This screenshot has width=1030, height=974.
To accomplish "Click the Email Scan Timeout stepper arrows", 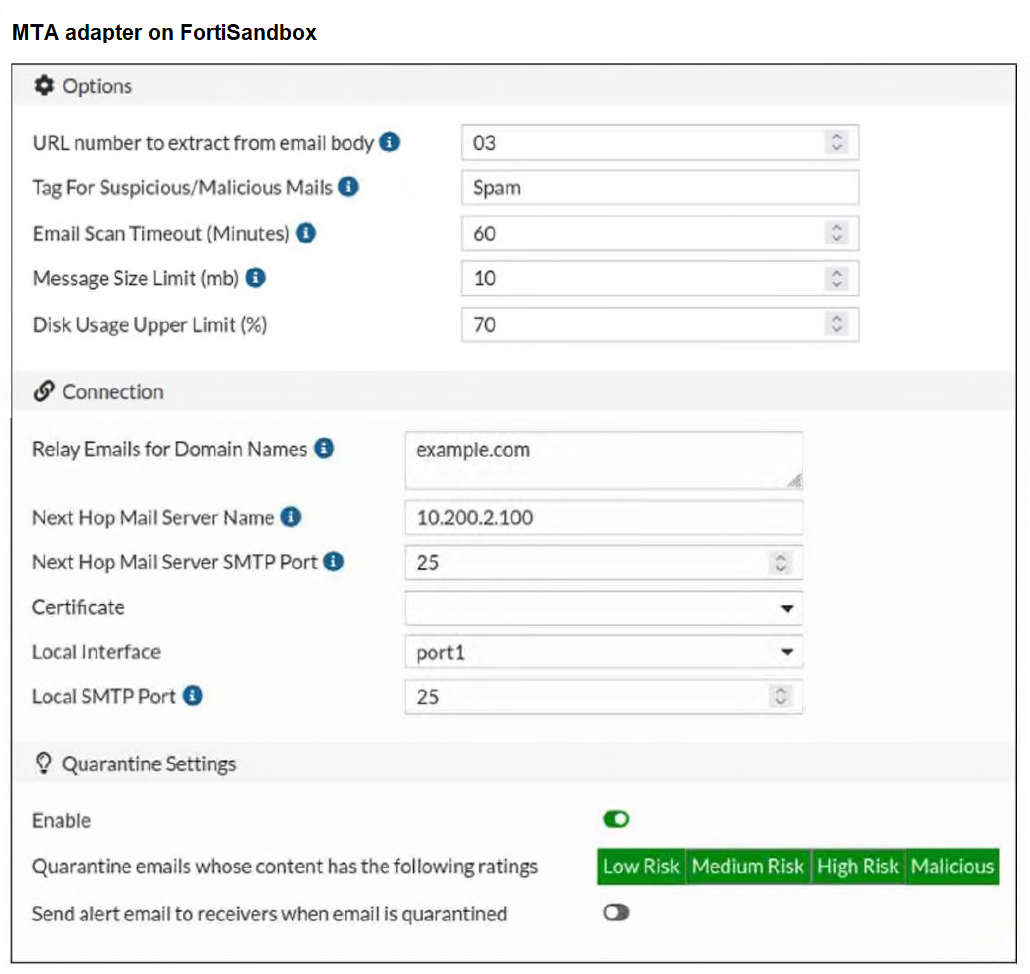I will click(837, 233).
